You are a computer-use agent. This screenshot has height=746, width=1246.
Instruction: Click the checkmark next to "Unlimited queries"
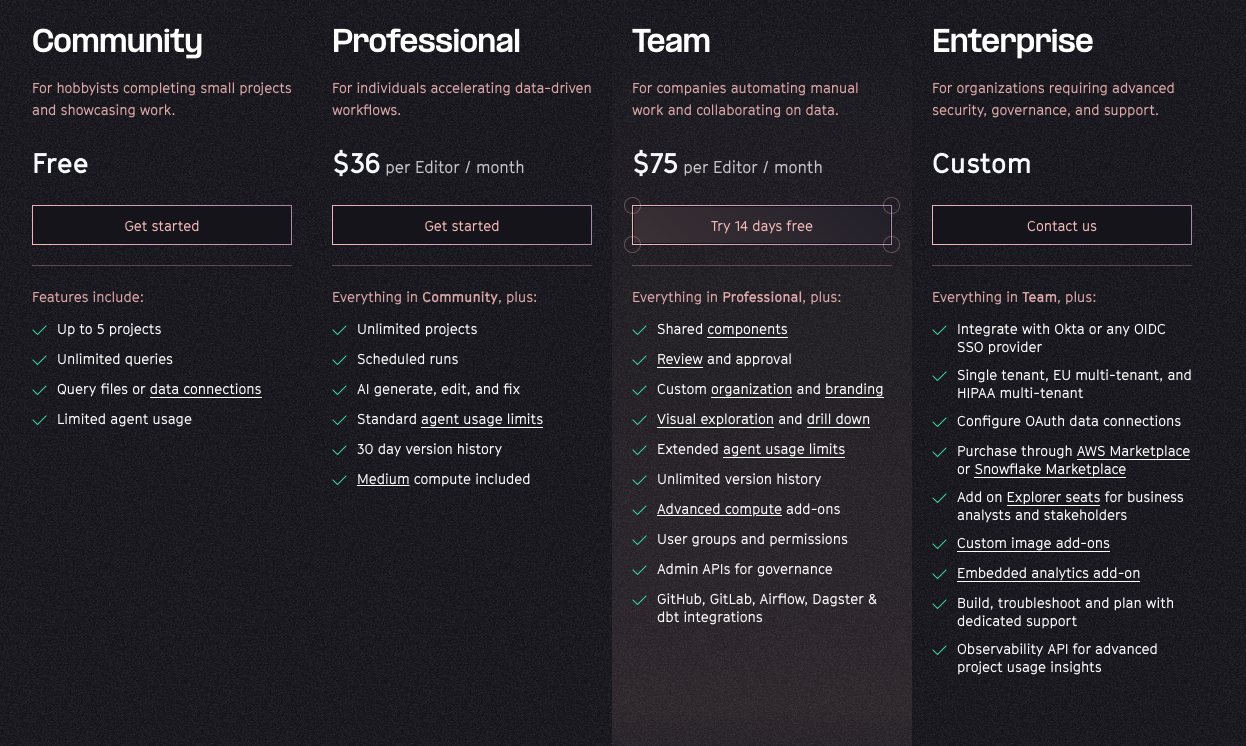click(x=40, y=359)
